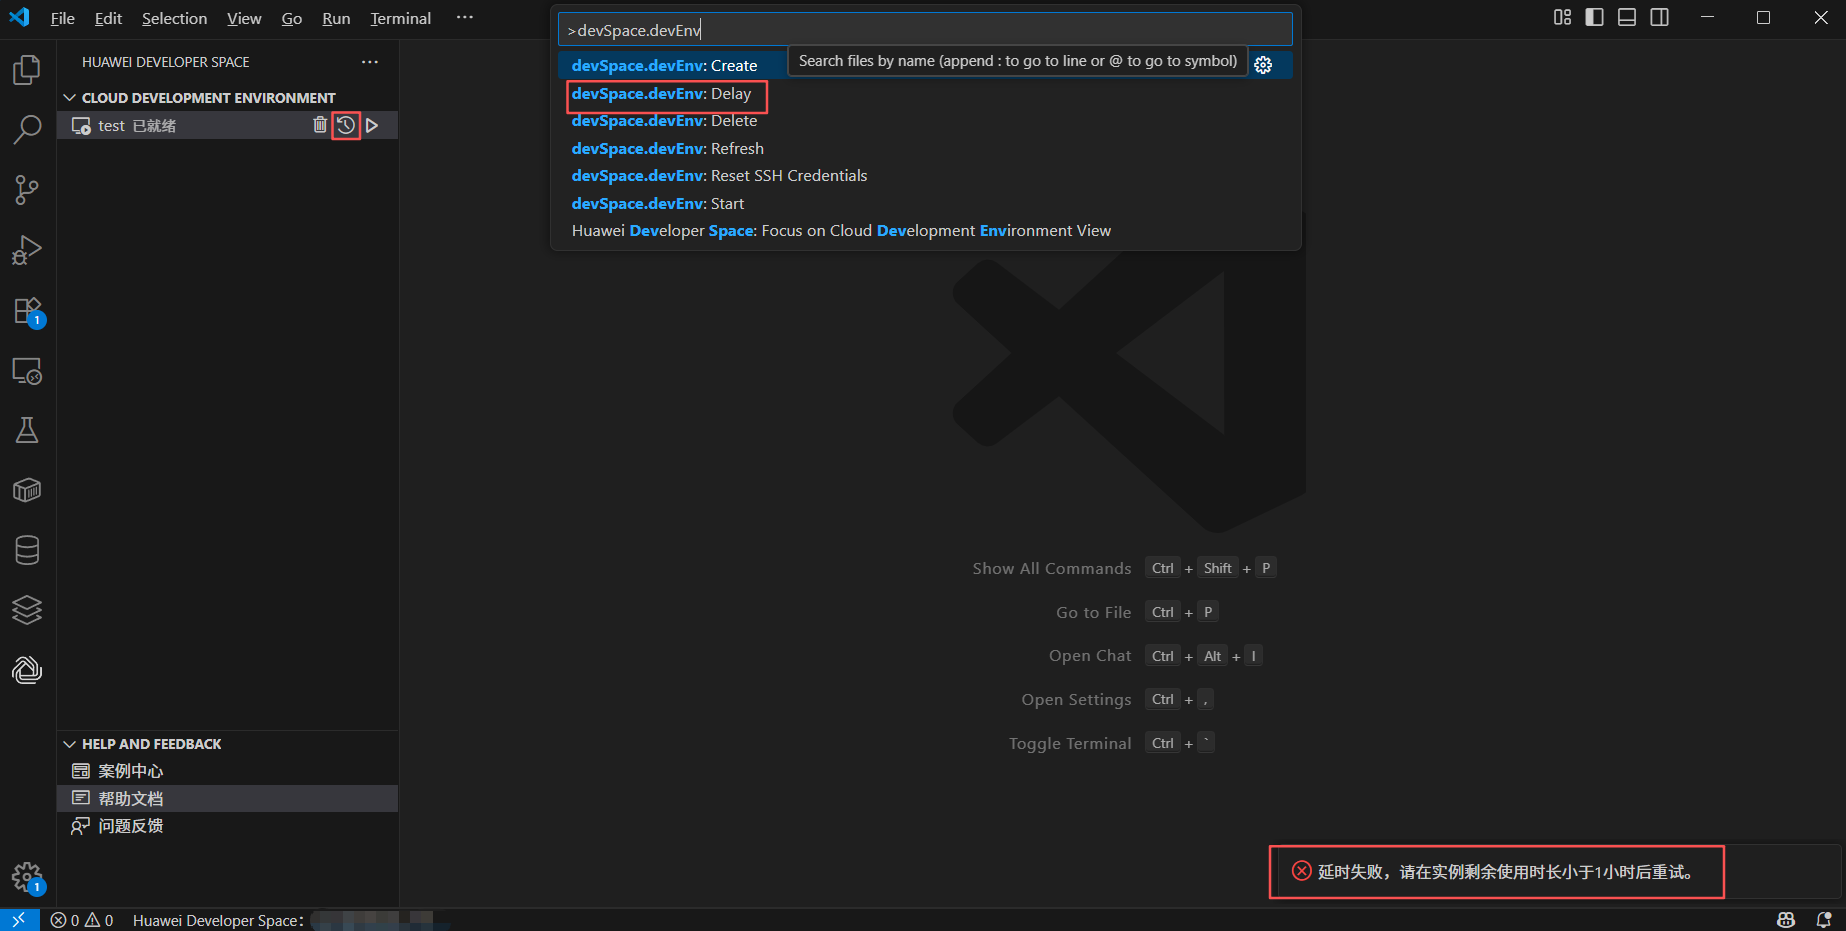Open Source Control view
1846x931 pixels.
point(27,189)
